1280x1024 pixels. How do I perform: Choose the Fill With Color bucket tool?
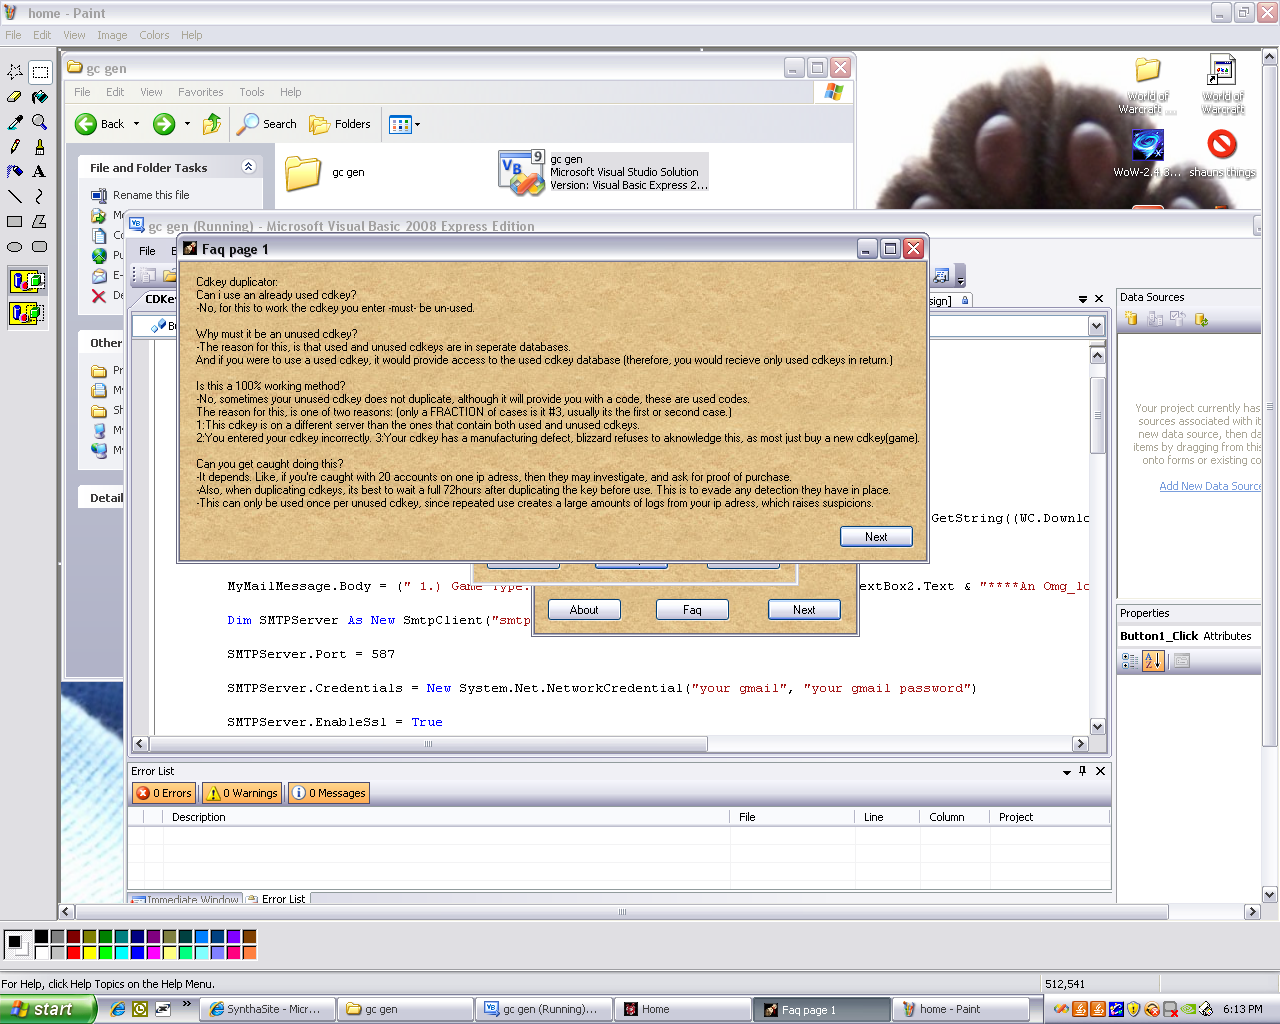40,97
